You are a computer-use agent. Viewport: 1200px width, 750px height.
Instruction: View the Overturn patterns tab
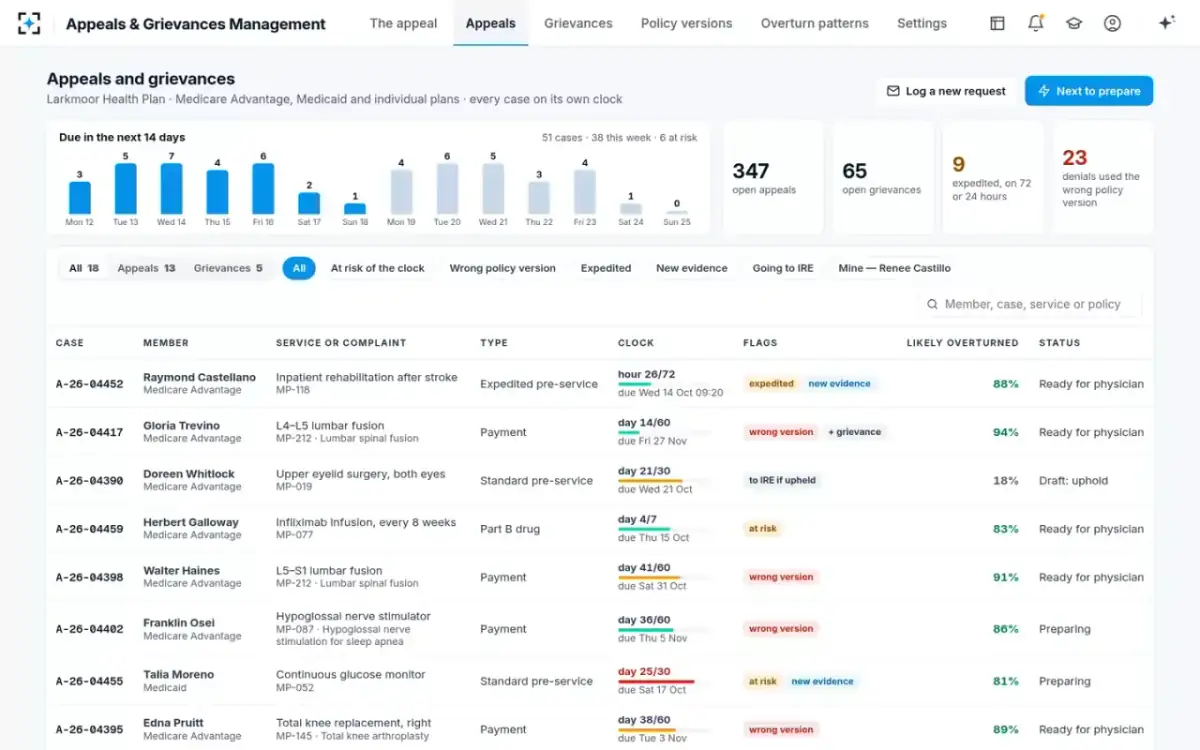coord(814,23)
